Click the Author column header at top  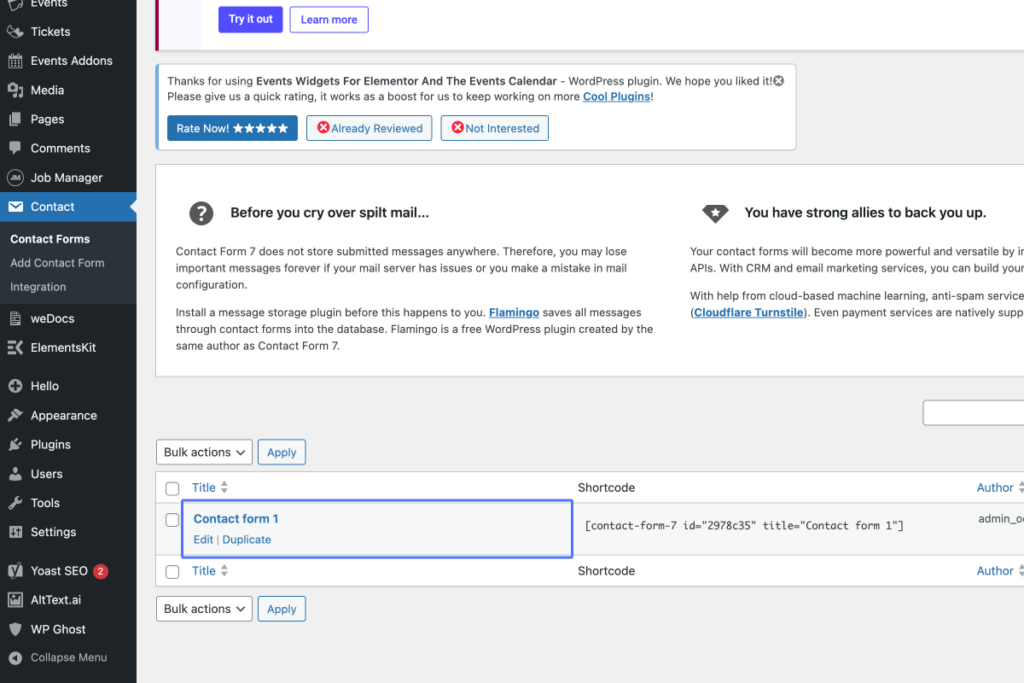pyautogui.click(x=995, y=488)
